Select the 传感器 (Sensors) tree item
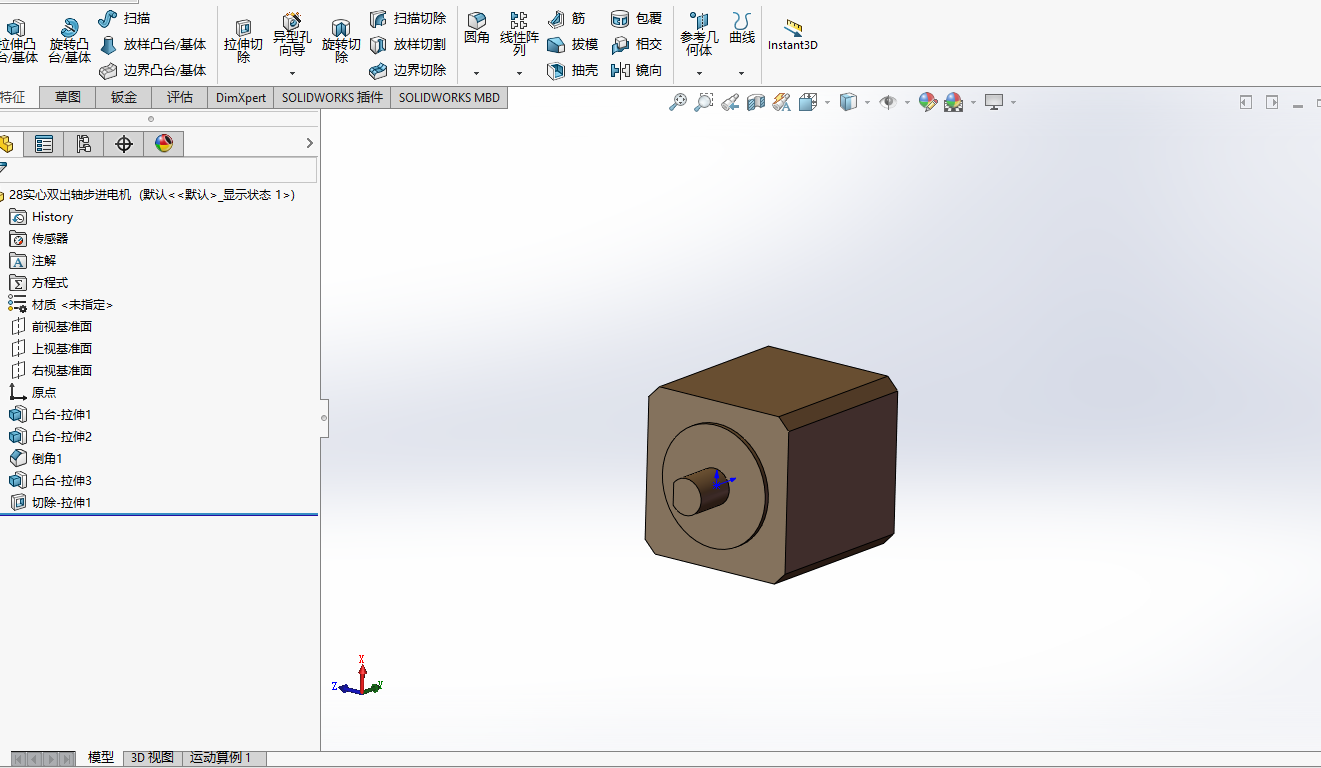The height and width of the screenshot is (768, 1321). pyautogui.click(x=39, y=238)
